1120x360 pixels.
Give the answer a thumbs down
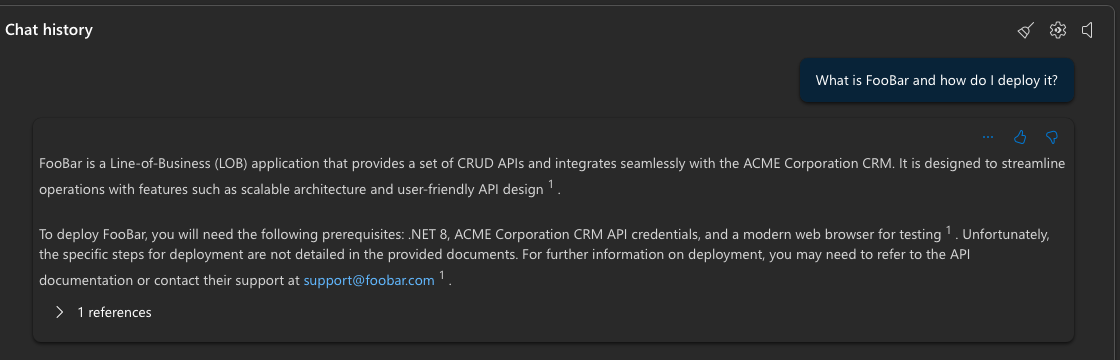click(1051, 137)
